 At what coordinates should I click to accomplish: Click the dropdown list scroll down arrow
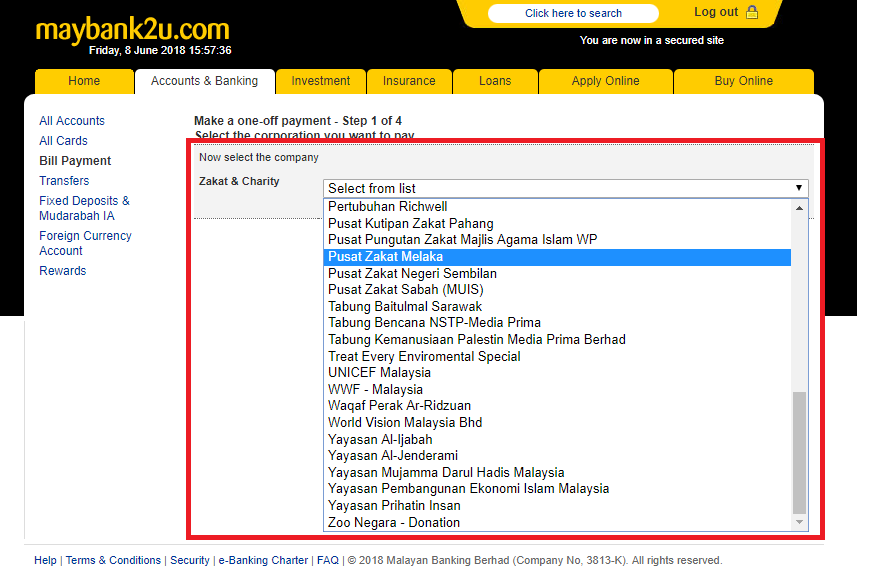click(x=799, y=522)
